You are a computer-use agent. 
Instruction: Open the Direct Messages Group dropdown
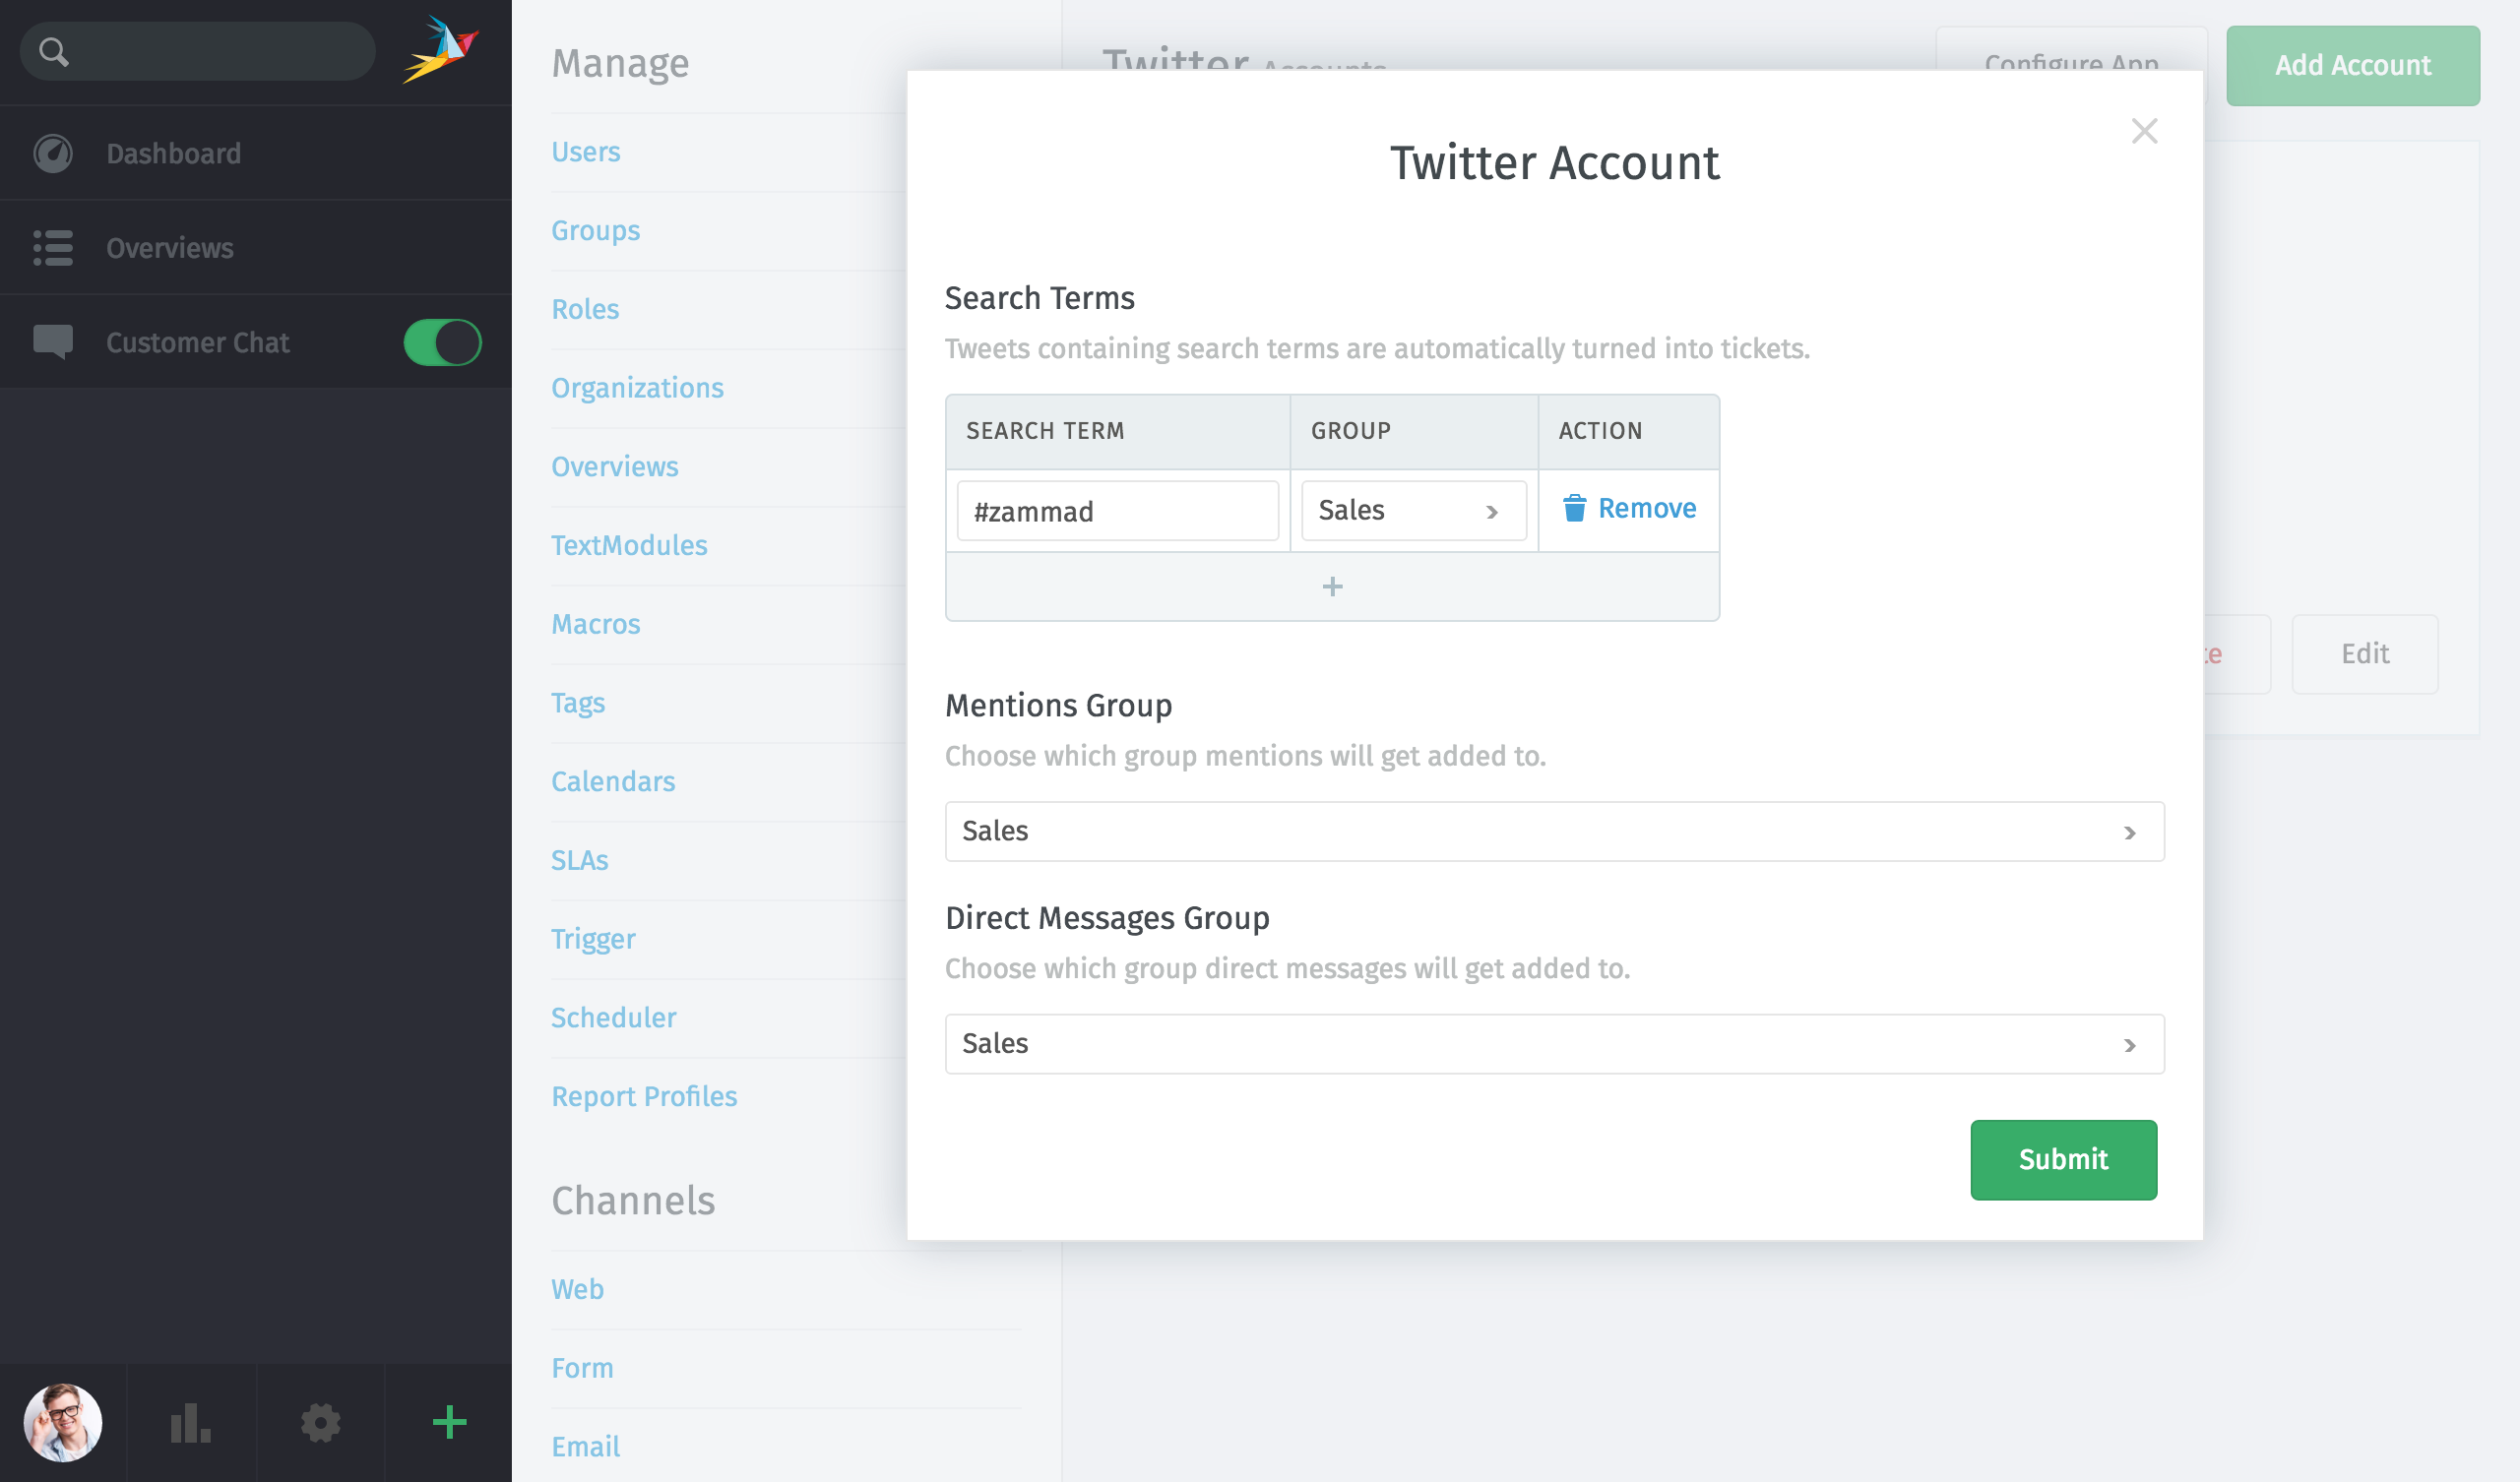point(1554,1044)
